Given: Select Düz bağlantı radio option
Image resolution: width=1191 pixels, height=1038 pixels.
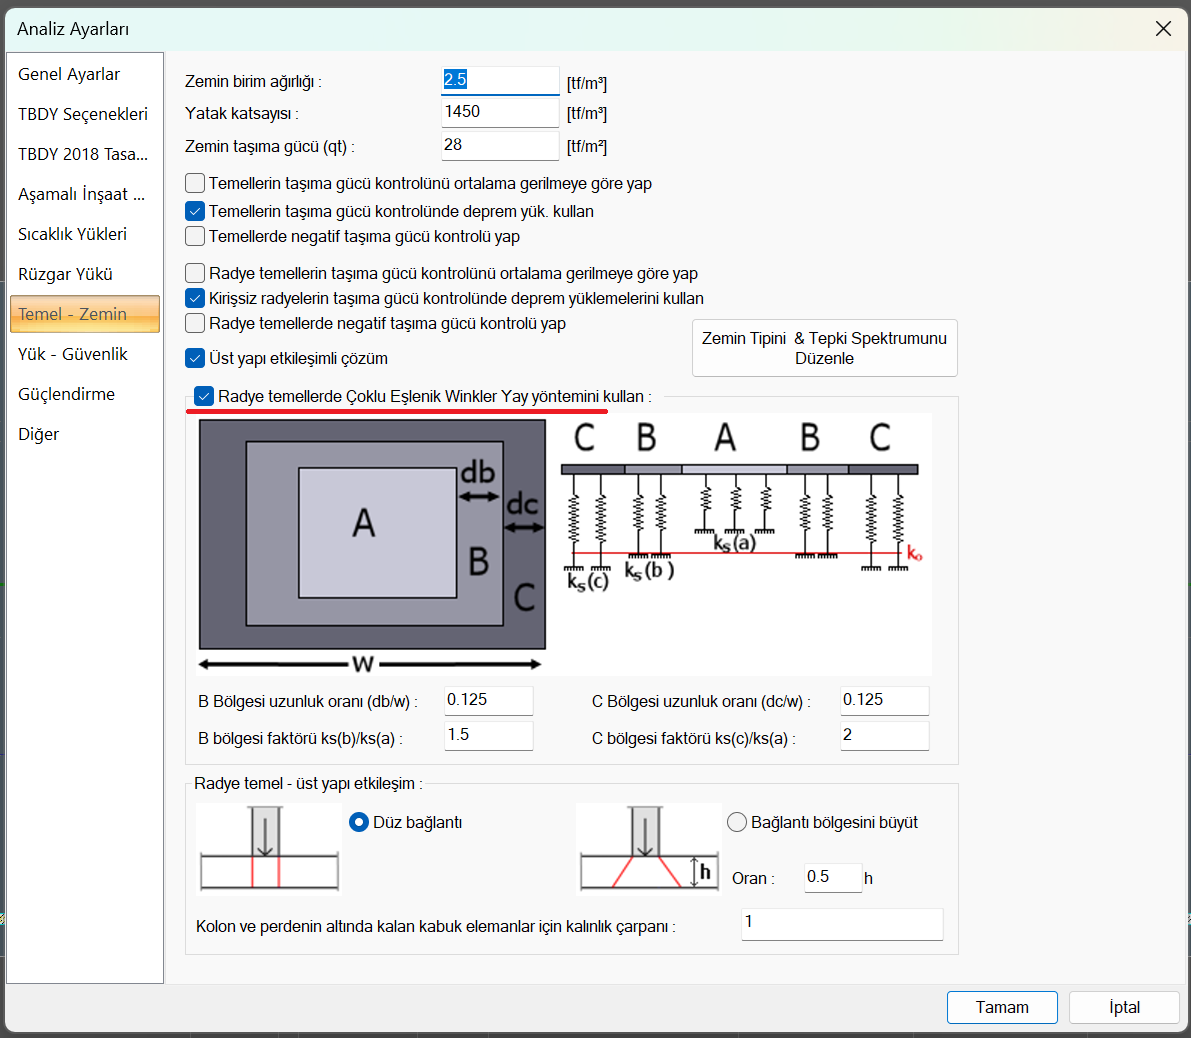Looking at the screenshot, I should 359,823.
